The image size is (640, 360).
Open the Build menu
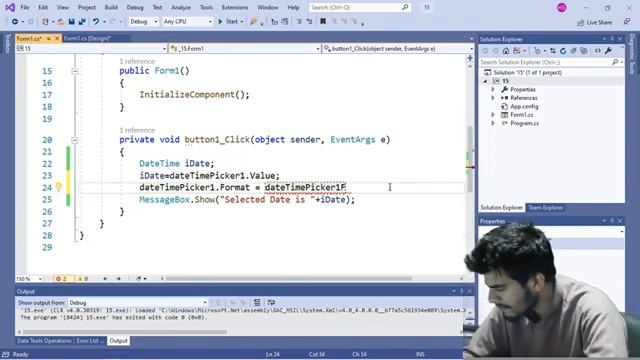coord(111,7)
